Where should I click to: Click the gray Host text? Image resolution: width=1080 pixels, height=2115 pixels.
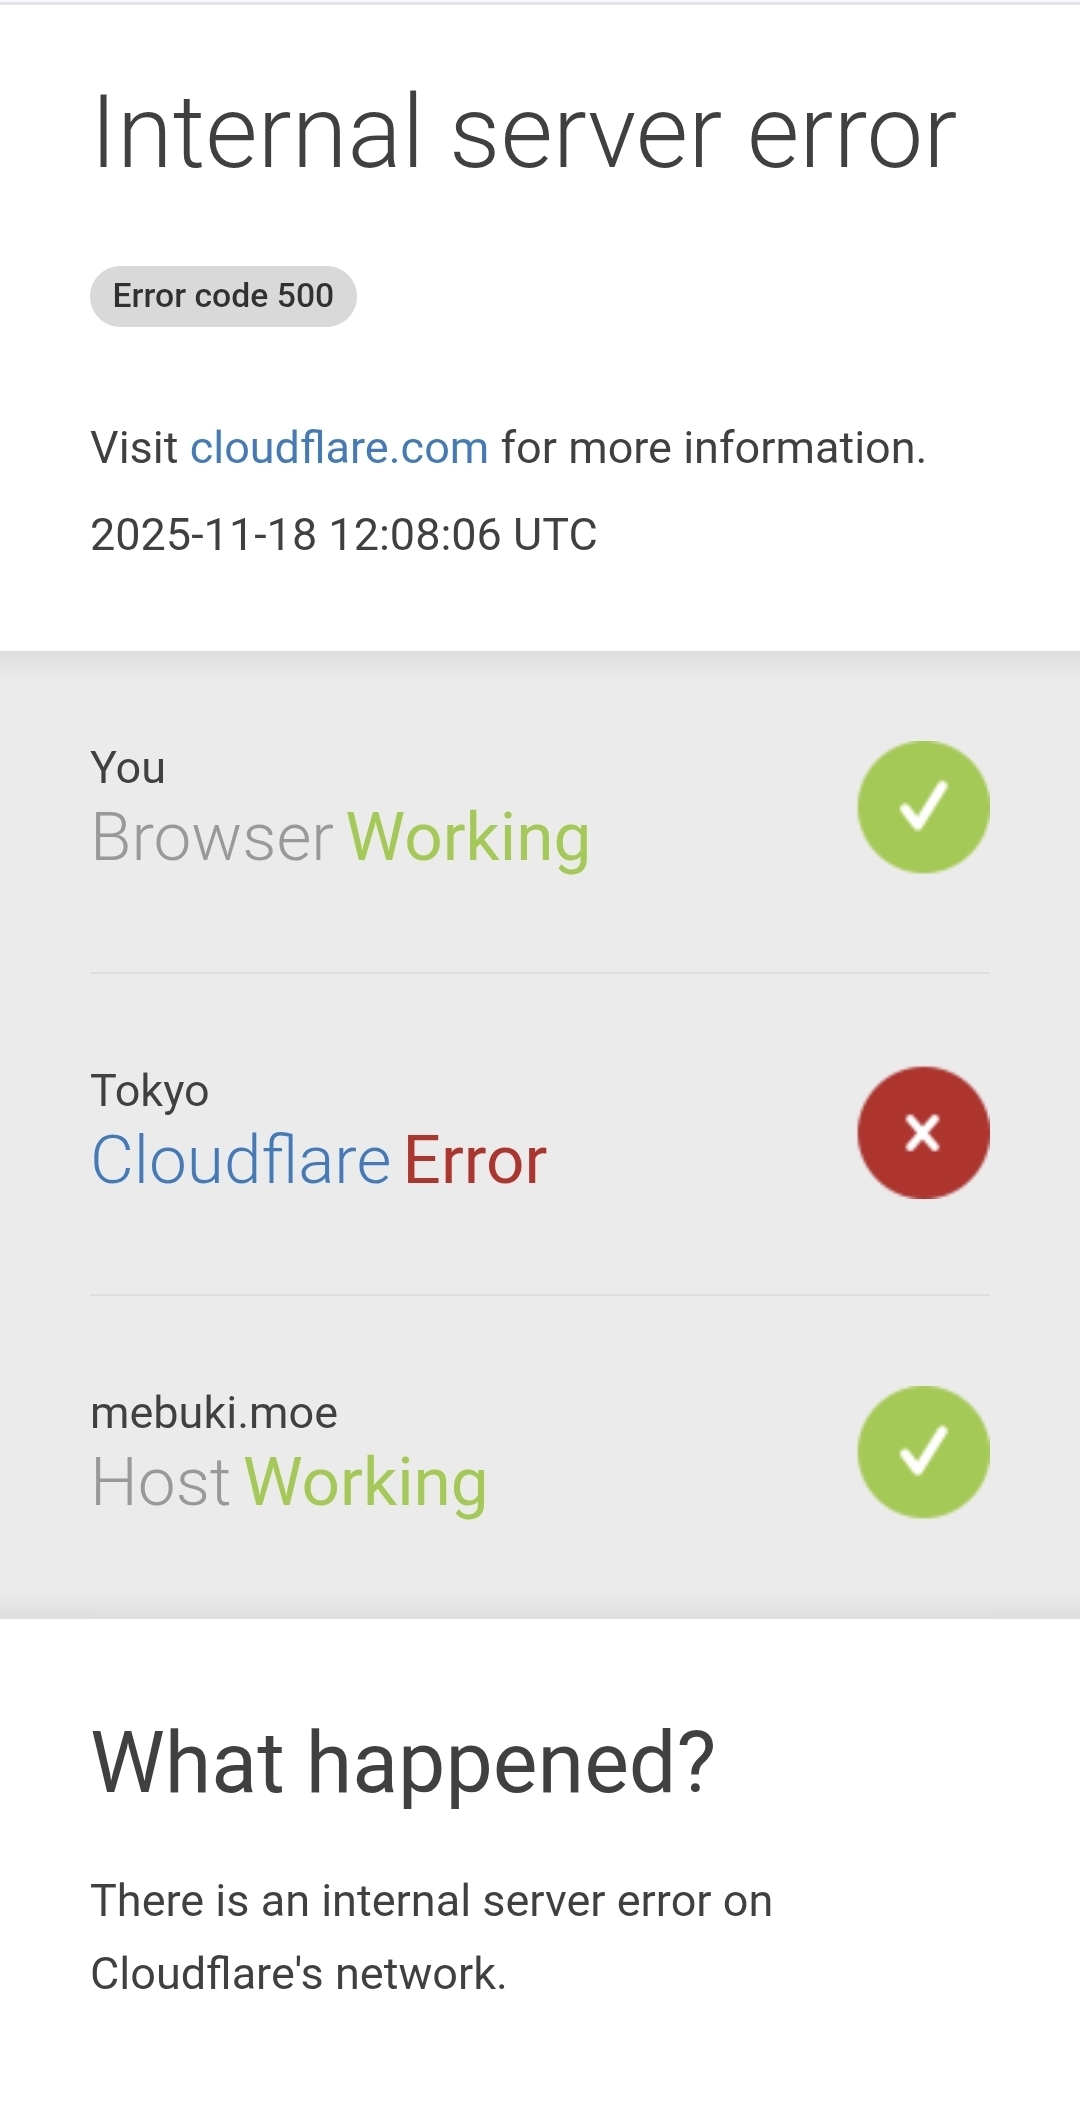(x=161, y=1482)
